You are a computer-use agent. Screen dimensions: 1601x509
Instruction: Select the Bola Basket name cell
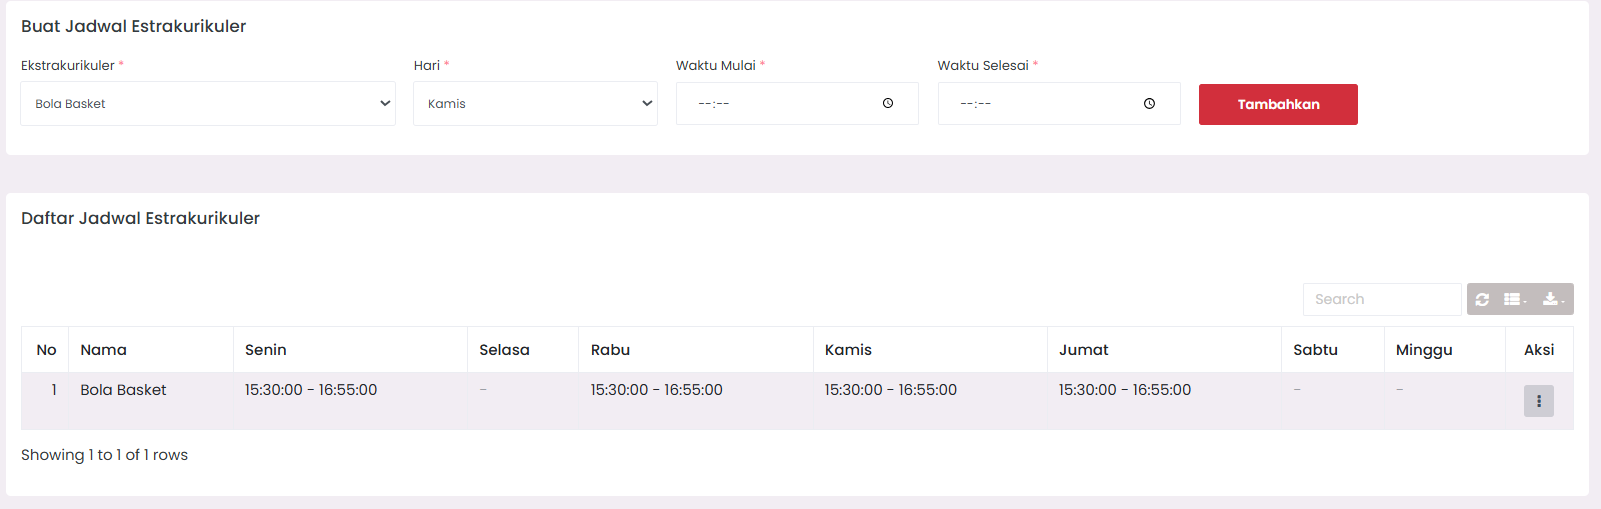[x=124, y=390]
